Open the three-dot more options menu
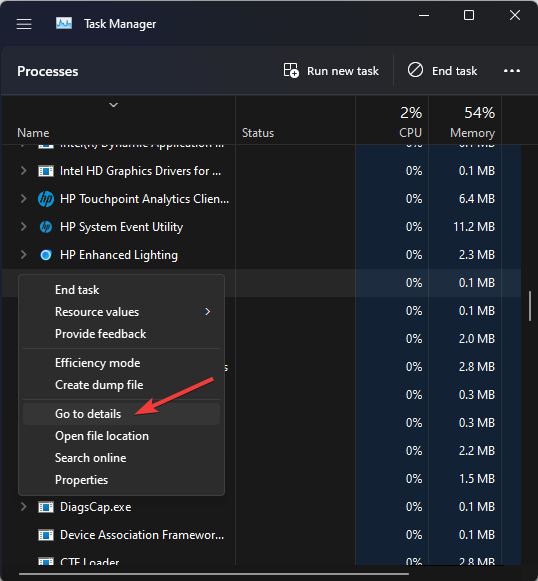This screenshot has height=581, width=538. click(512, 70)
